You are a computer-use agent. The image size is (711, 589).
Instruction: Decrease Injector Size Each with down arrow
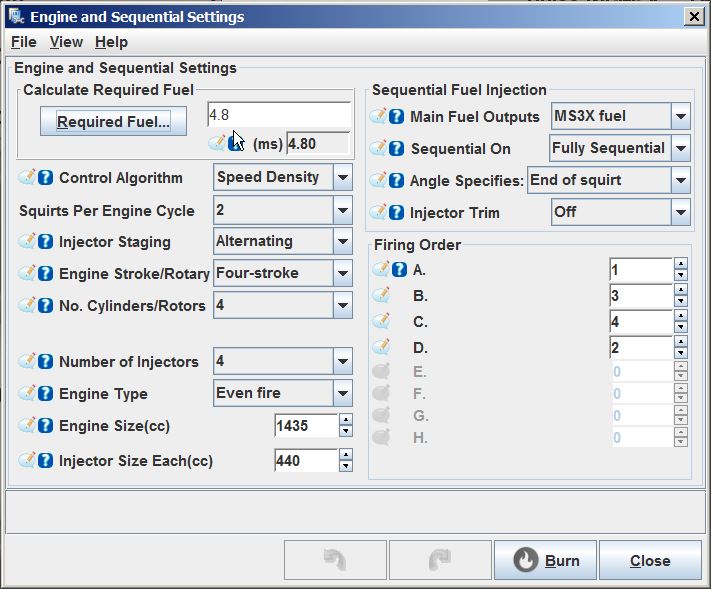[346, 466]
